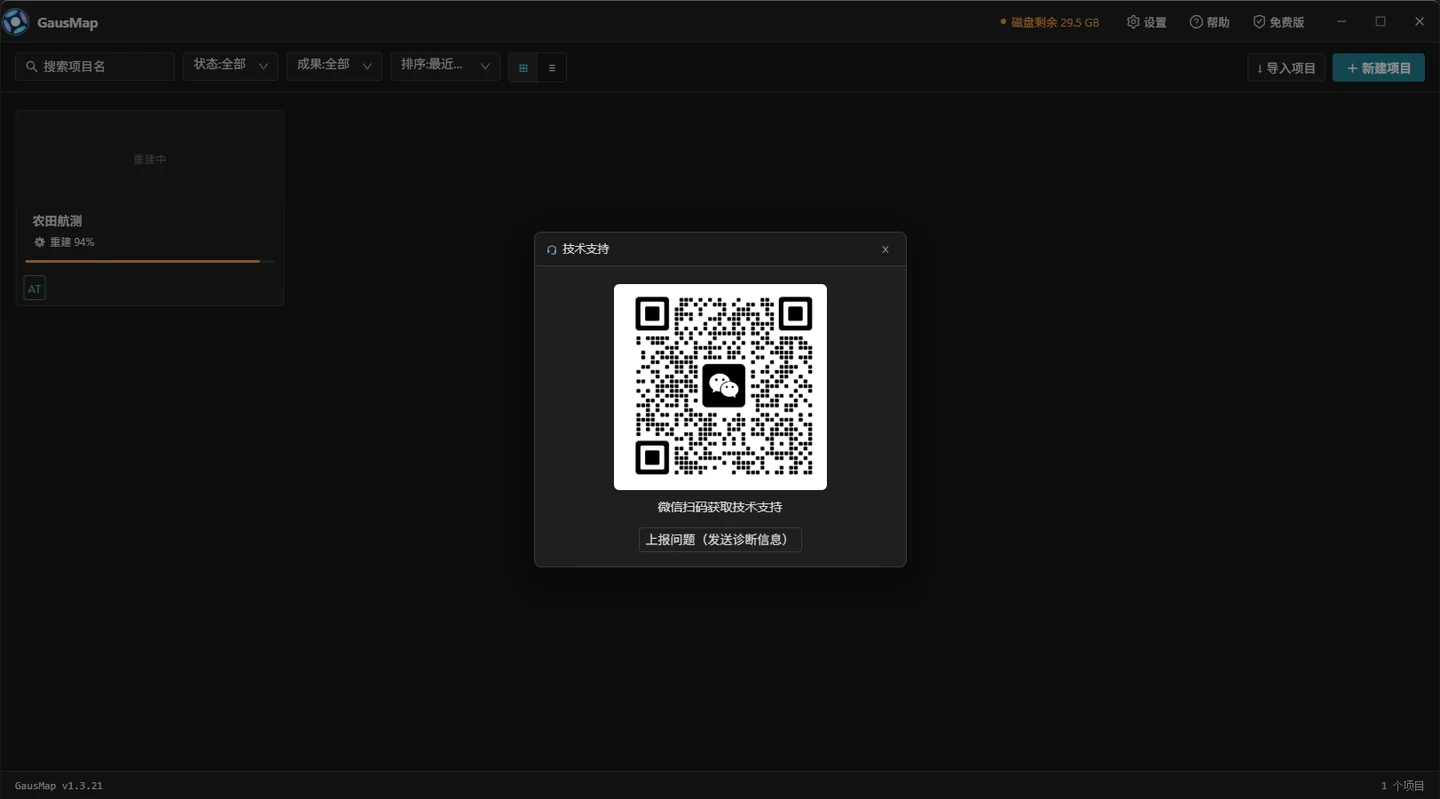Click the AT tag icon on project card
This screenshot has width=1440, height=799.
35,289
